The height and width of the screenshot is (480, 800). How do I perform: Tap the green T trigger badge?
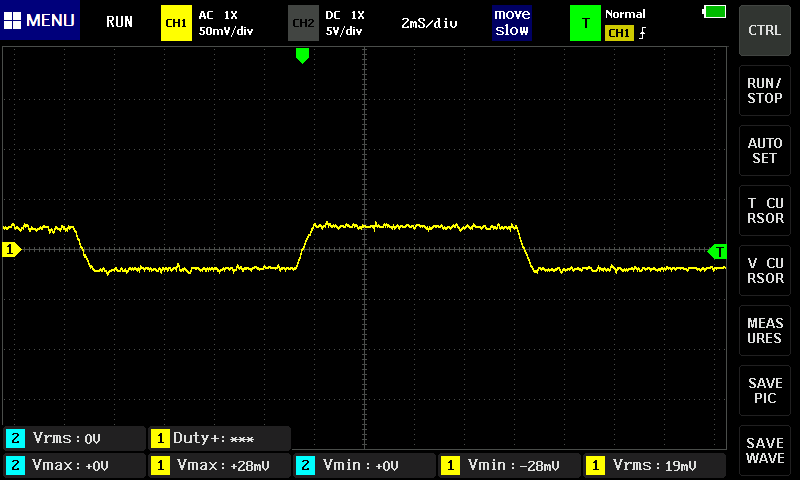click(x=585, y=23)
